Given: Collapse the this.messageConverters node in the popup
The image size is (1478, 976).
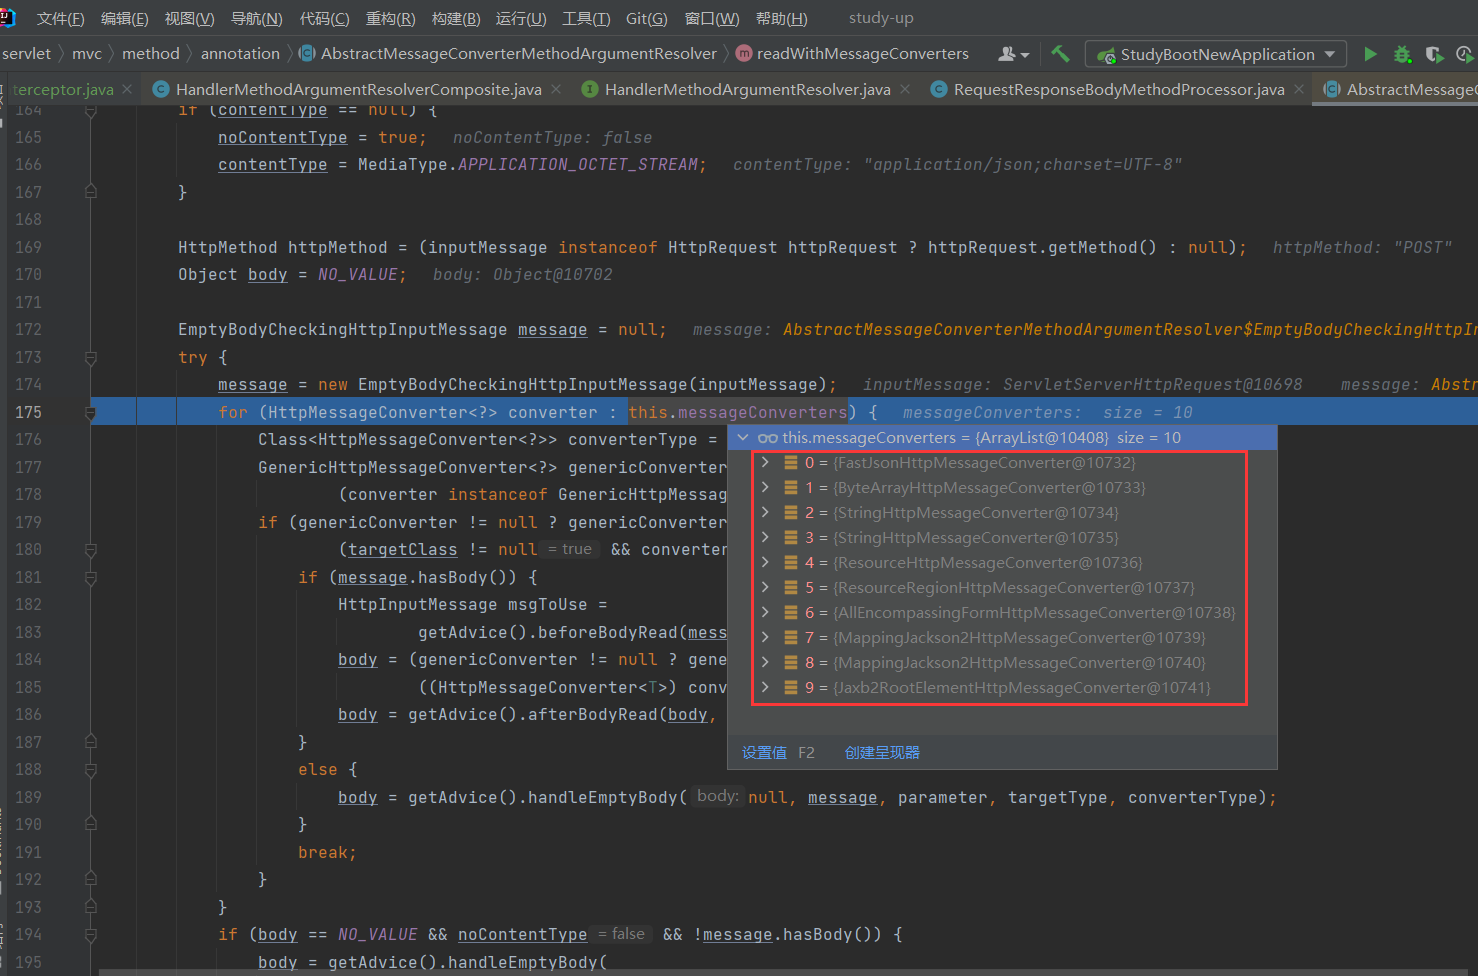Looking at the screenshot, I should (743, 438).
